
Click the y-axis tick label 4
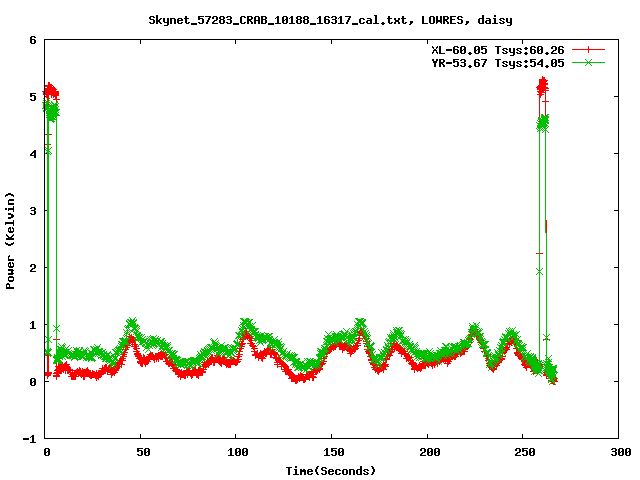point(33,154)
